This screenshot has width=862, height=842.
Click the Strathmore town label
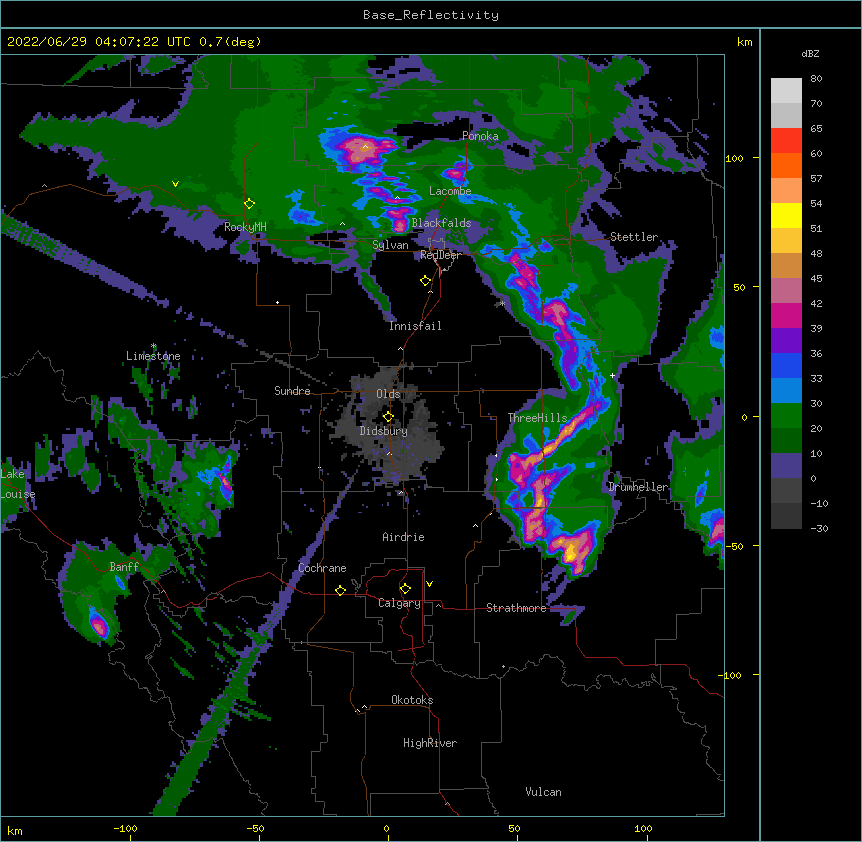pos(516,608)
